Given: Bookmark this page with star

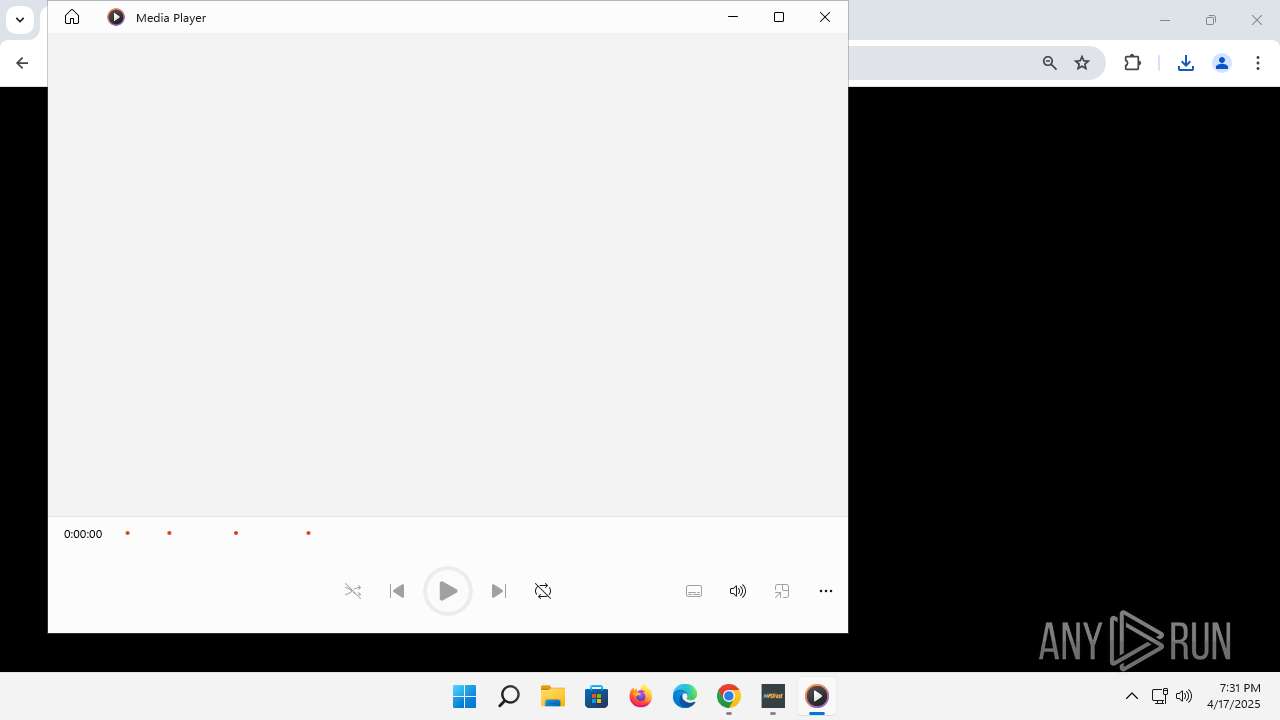Looking at the screenshot, I should (1082, 63).
